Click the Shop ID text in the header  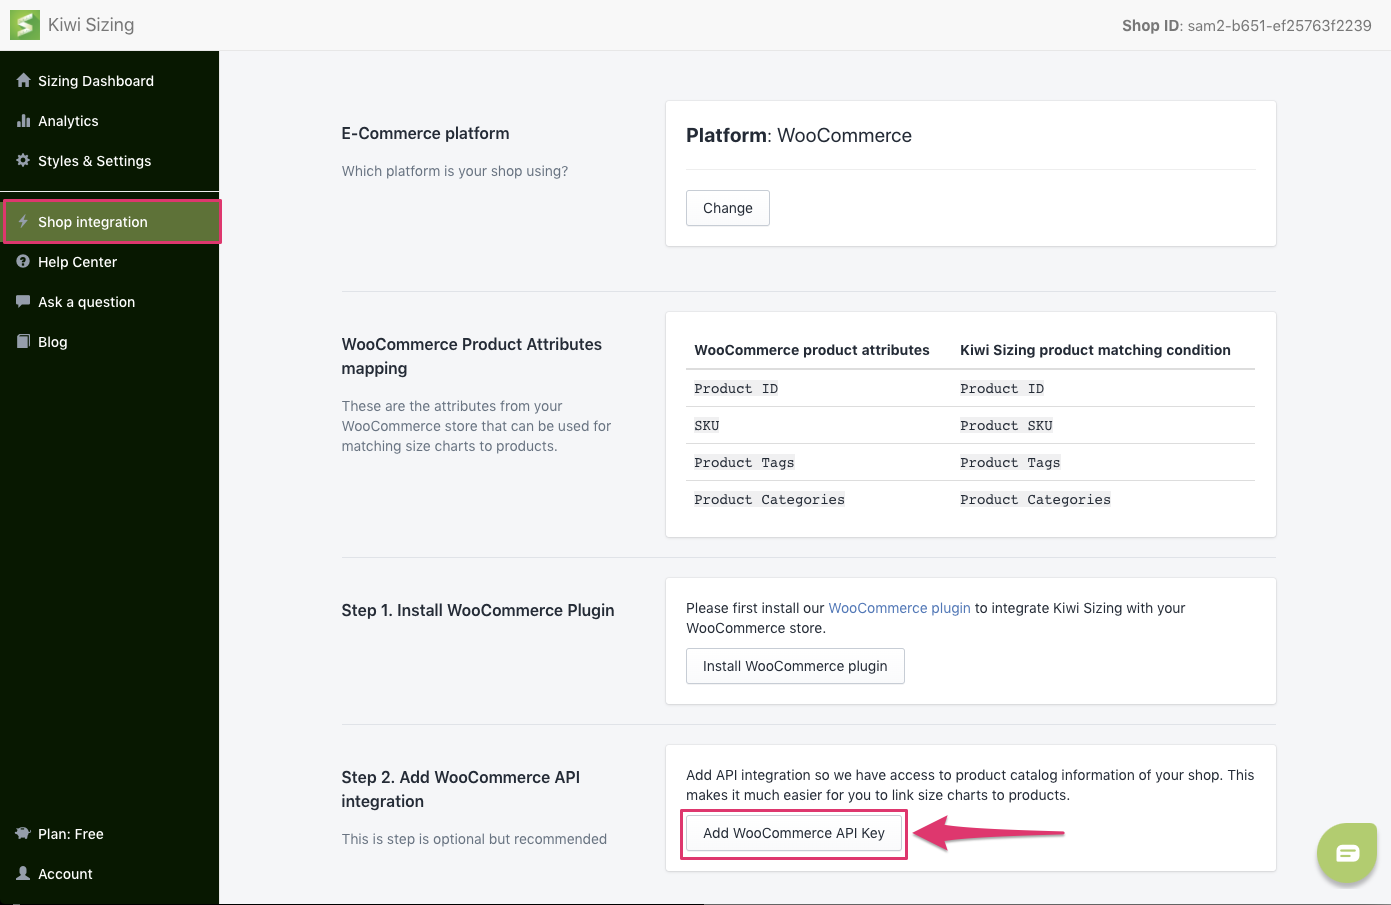(1247, 26)
